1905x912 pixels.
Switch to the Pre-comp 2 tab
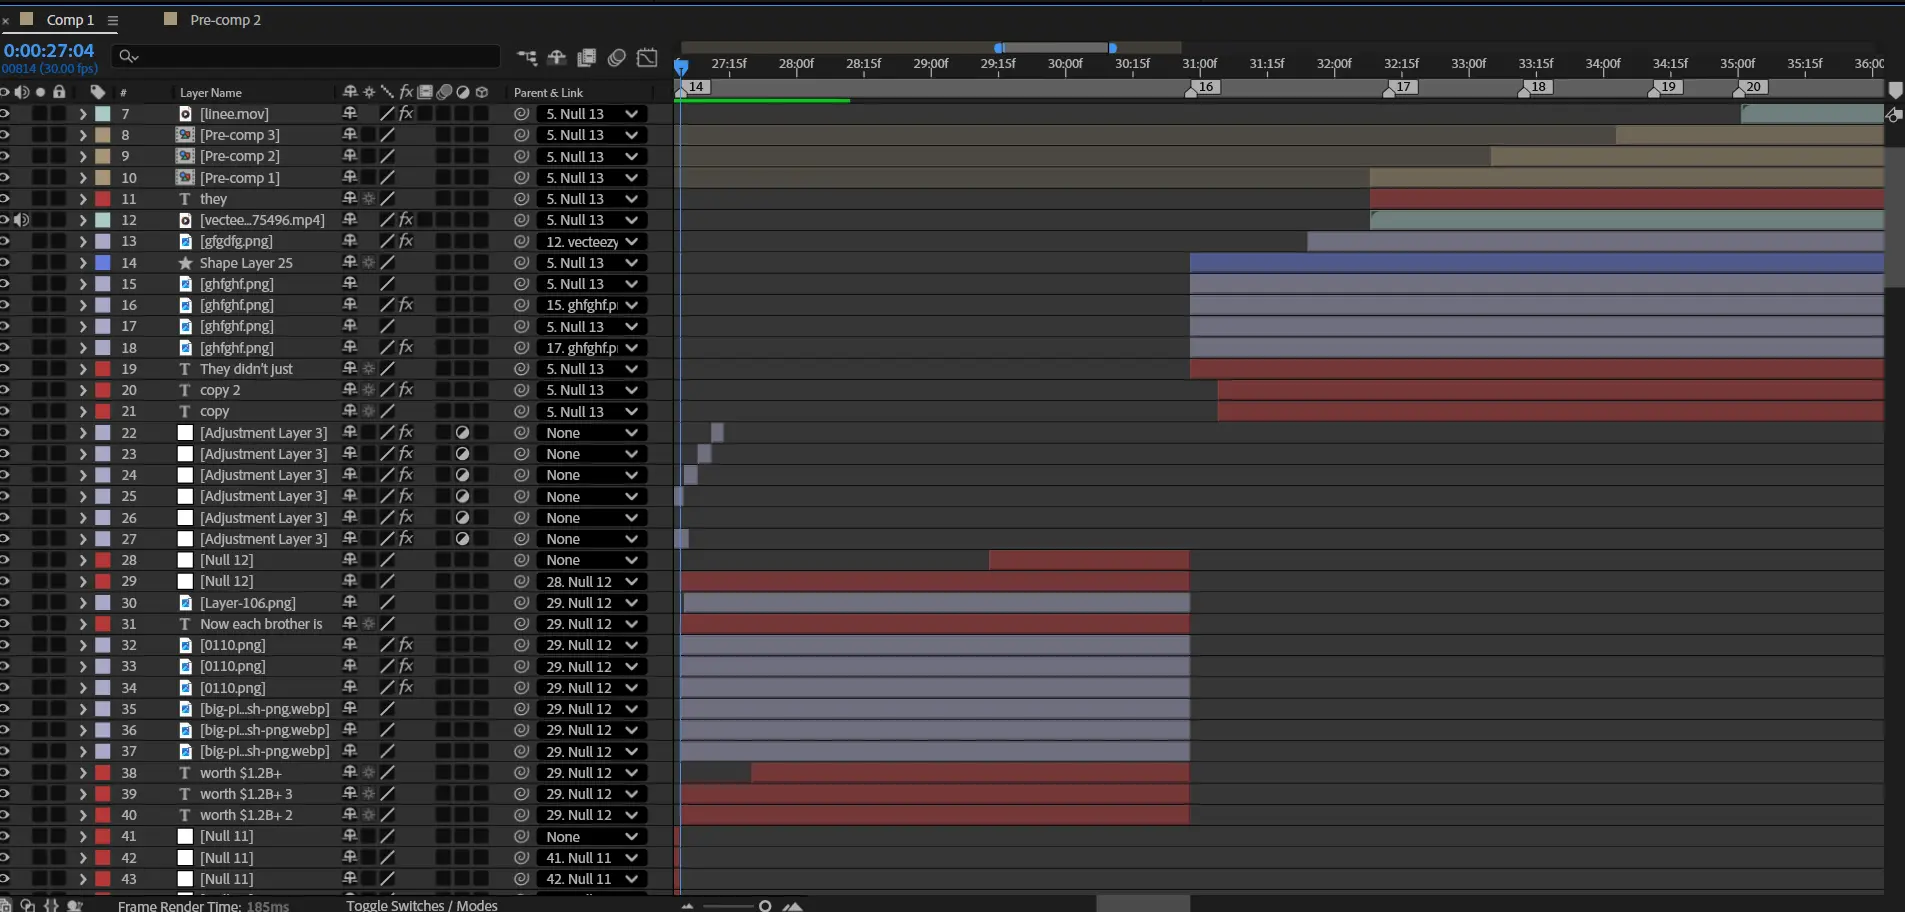(225, 20)
